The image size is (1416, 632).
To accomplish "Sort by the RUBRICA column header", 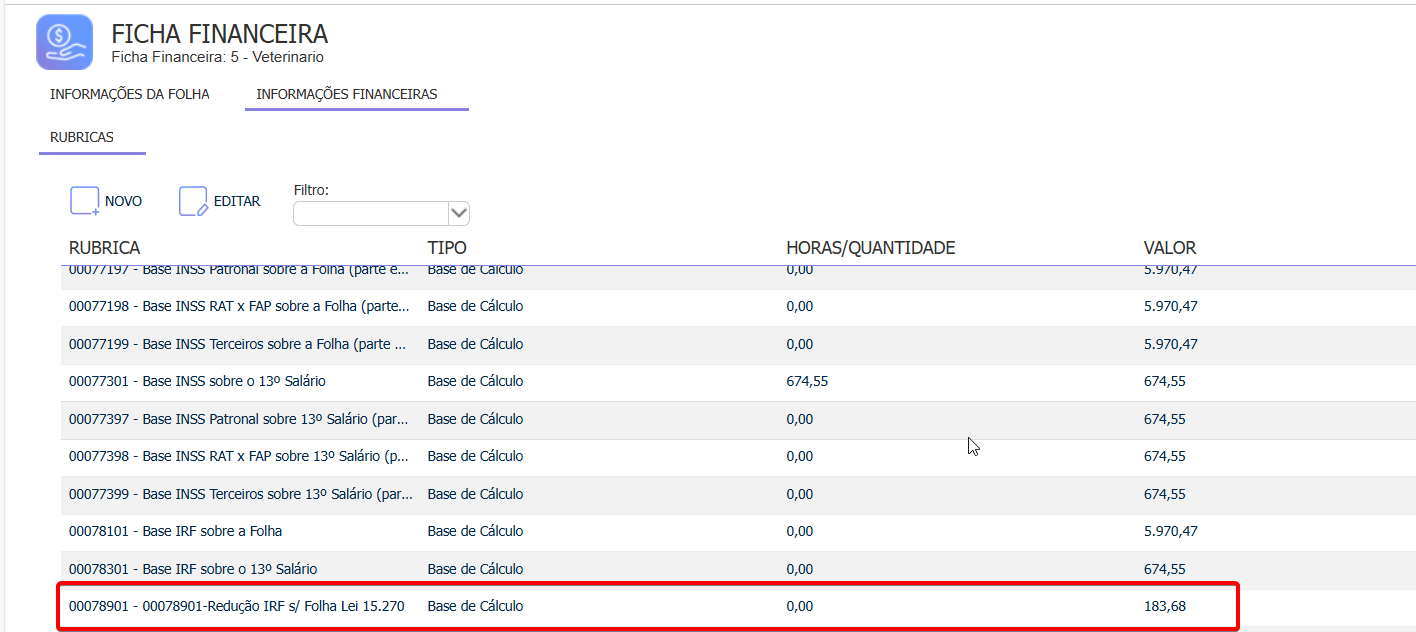I will [x=104, y=248].
